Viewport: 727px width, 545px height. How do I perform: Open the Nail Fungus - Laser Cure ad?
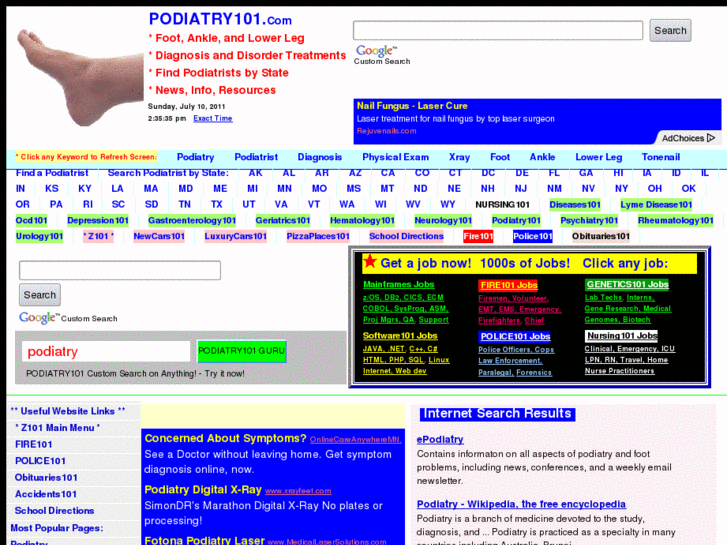[x=412, y=106]
